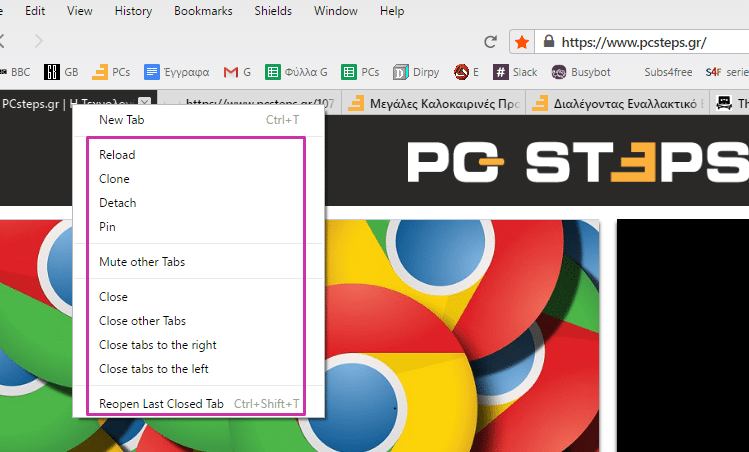Open the BBC bookmark
This screenshot has height=452, width=749.
tap(14, 72)
